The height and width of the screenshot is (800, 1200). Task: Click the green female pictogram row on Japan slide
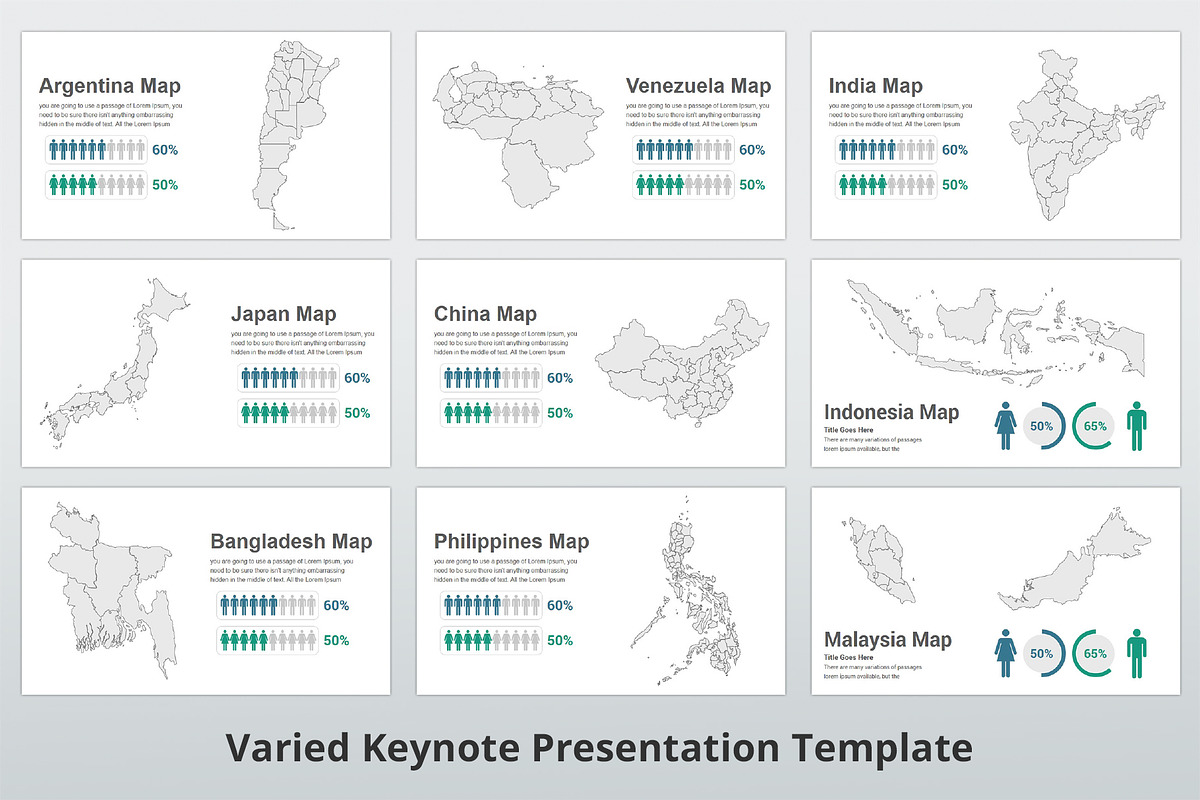pyautogui.click(x=288, y=412)
